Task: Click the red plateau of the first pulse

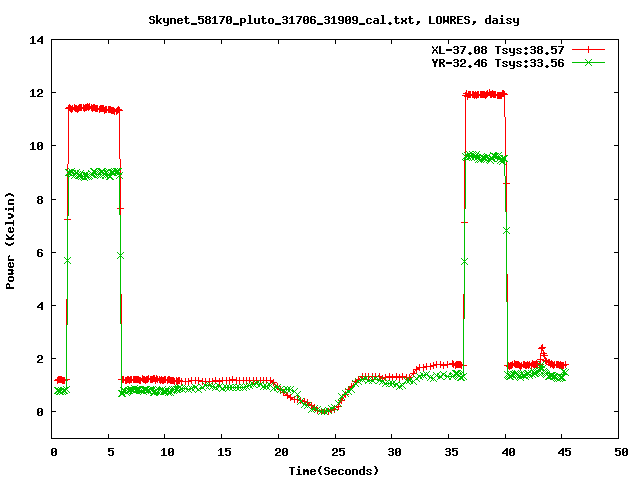Action: click(93, 108)
